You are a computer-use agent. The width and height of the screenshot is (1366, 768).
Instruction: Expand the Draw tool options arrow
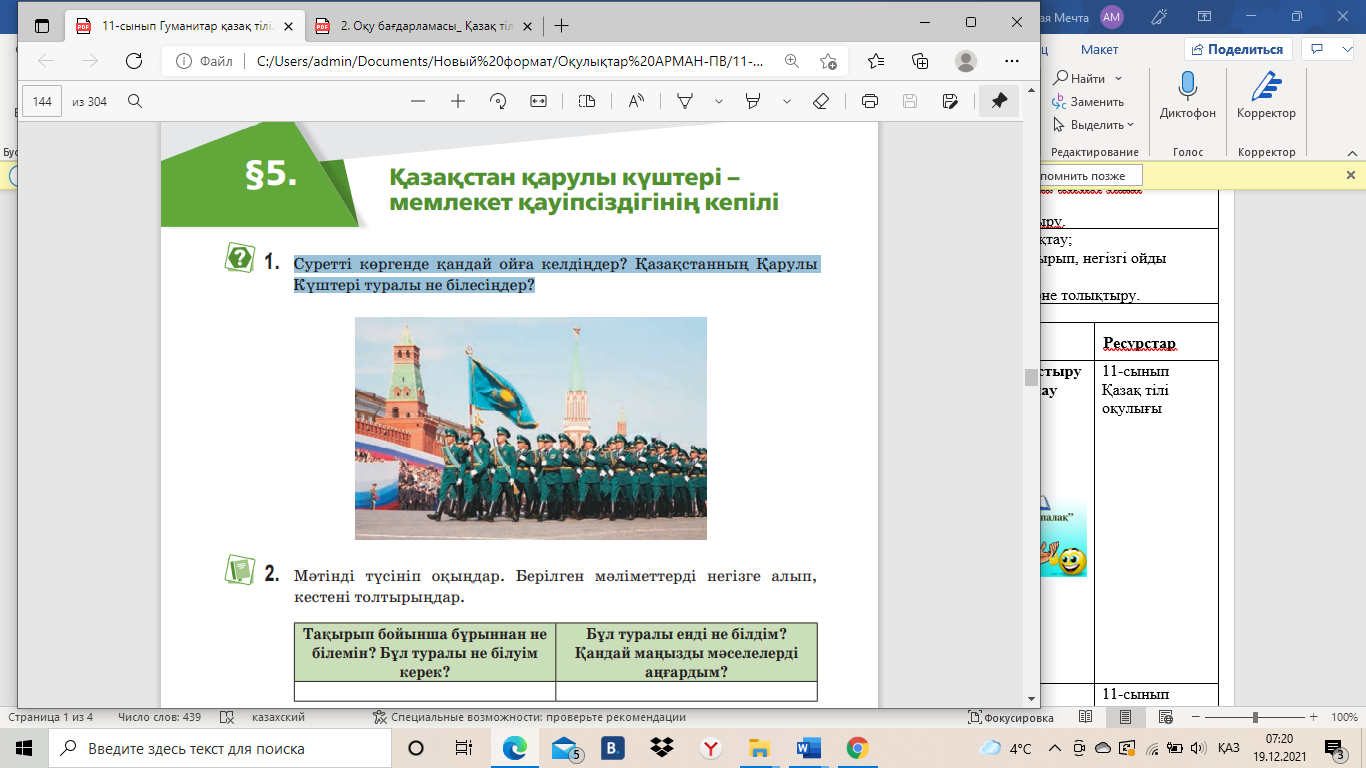pyautogui.click(x=718, y=101)
